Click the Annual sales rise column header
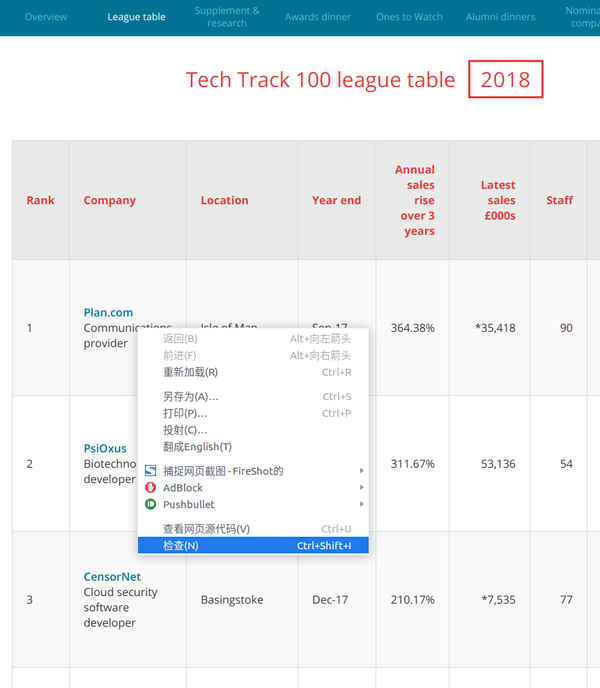The height and width of the screenshot is (688, 600). point(415,201)
